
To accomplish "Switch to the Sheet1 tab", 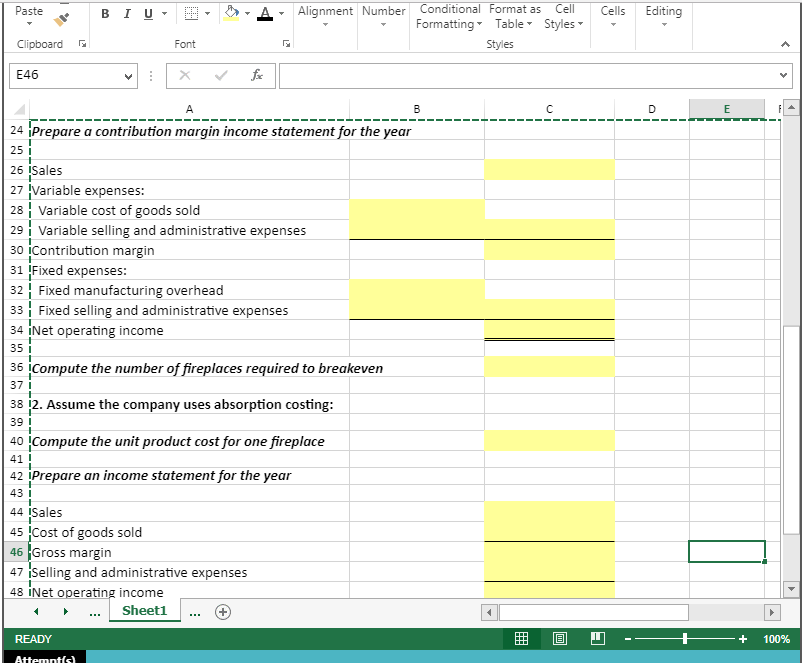I will (144, 611).
